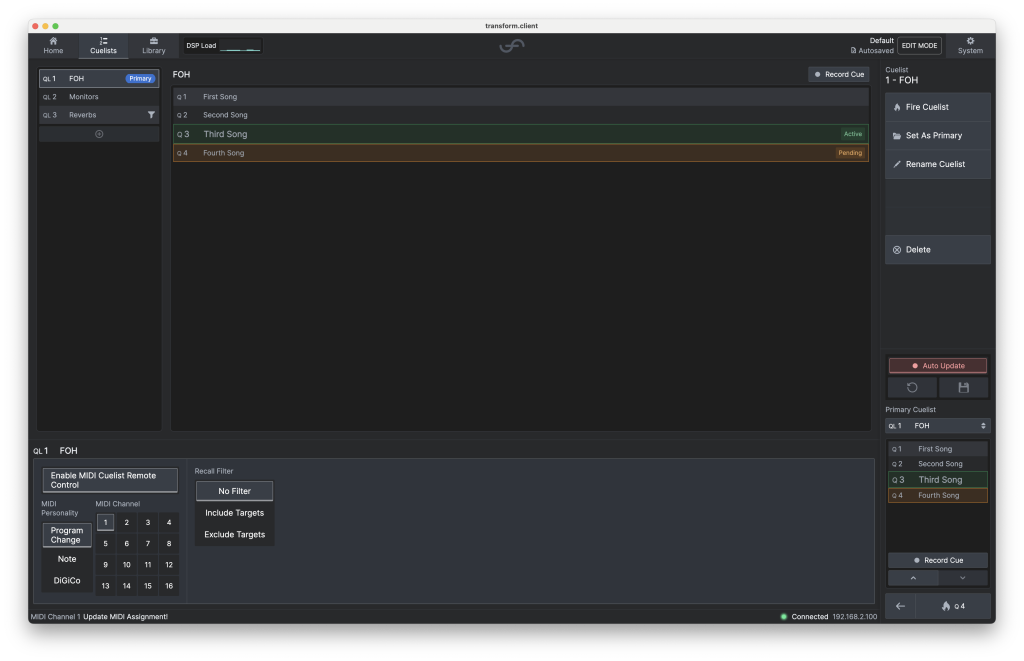
Task: Select DiGiCo MIDI personality
Action: click(67, 581)
